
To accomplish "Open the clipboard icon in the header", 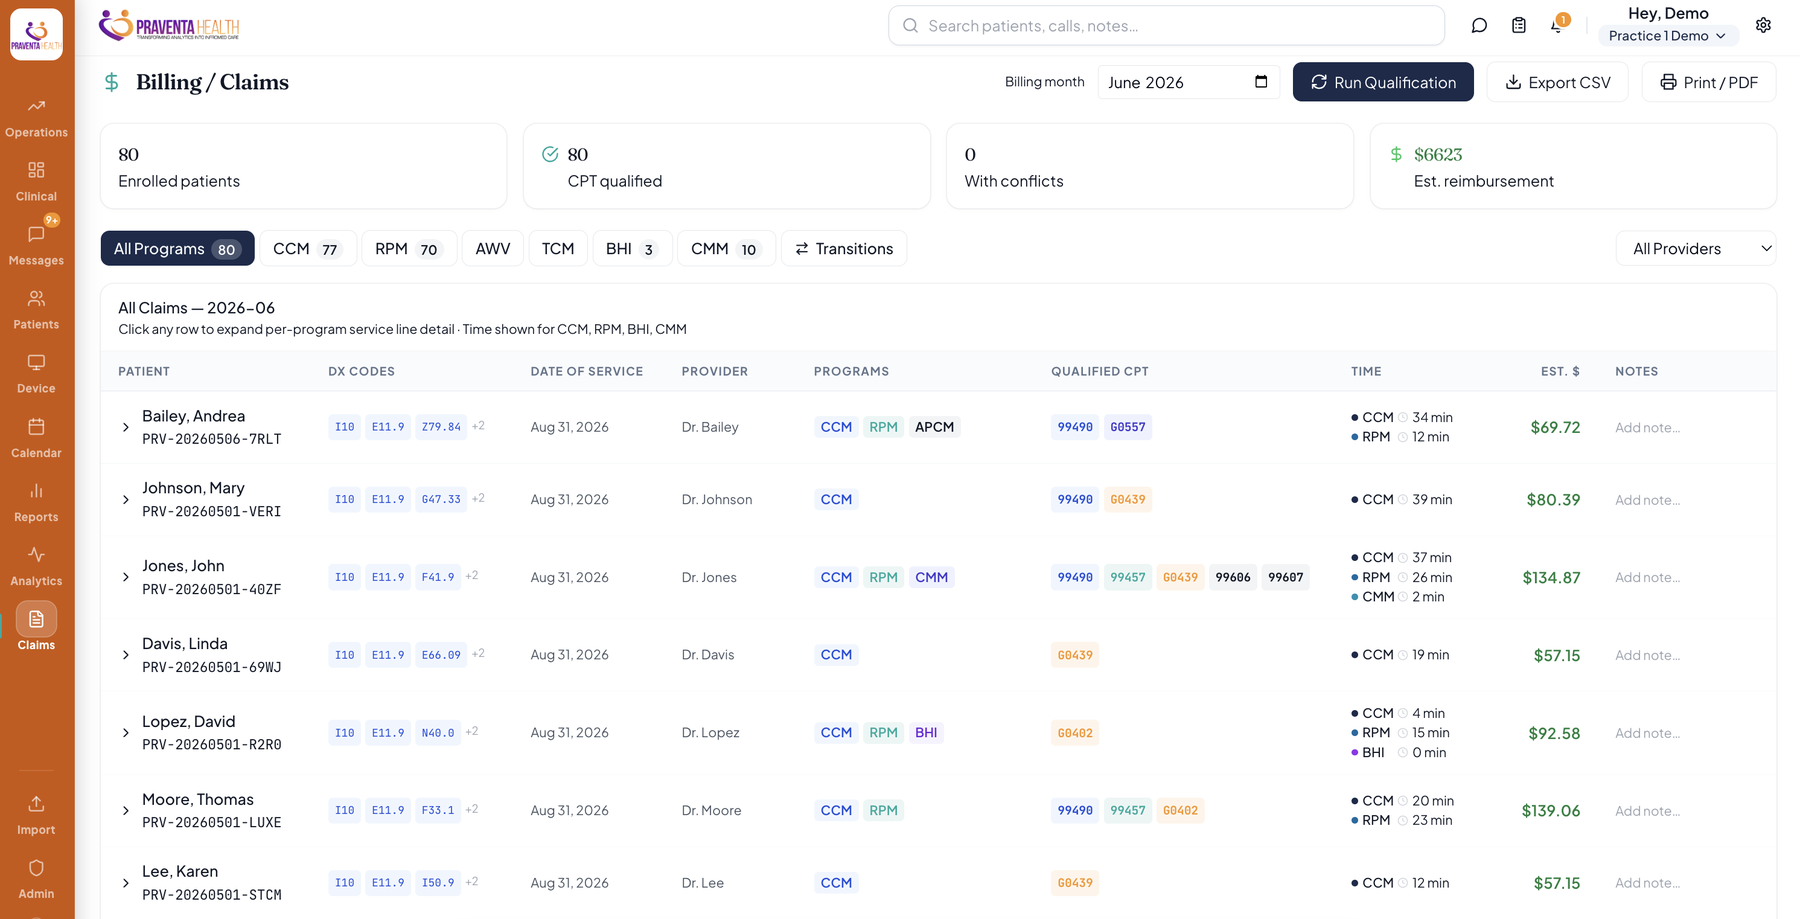I will coord(1518,26).
